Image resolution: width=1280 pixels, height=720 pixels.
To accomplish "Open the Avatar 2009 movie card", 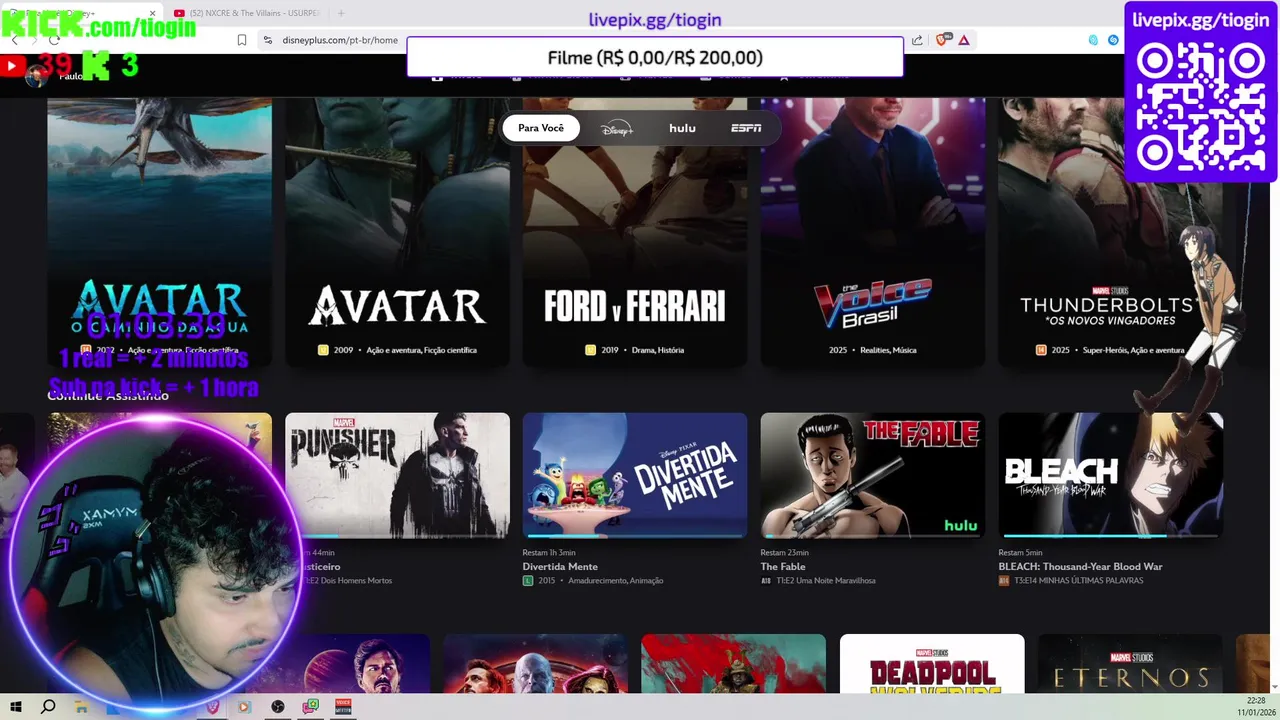I will pyautogui.click(x=398, y=232).
